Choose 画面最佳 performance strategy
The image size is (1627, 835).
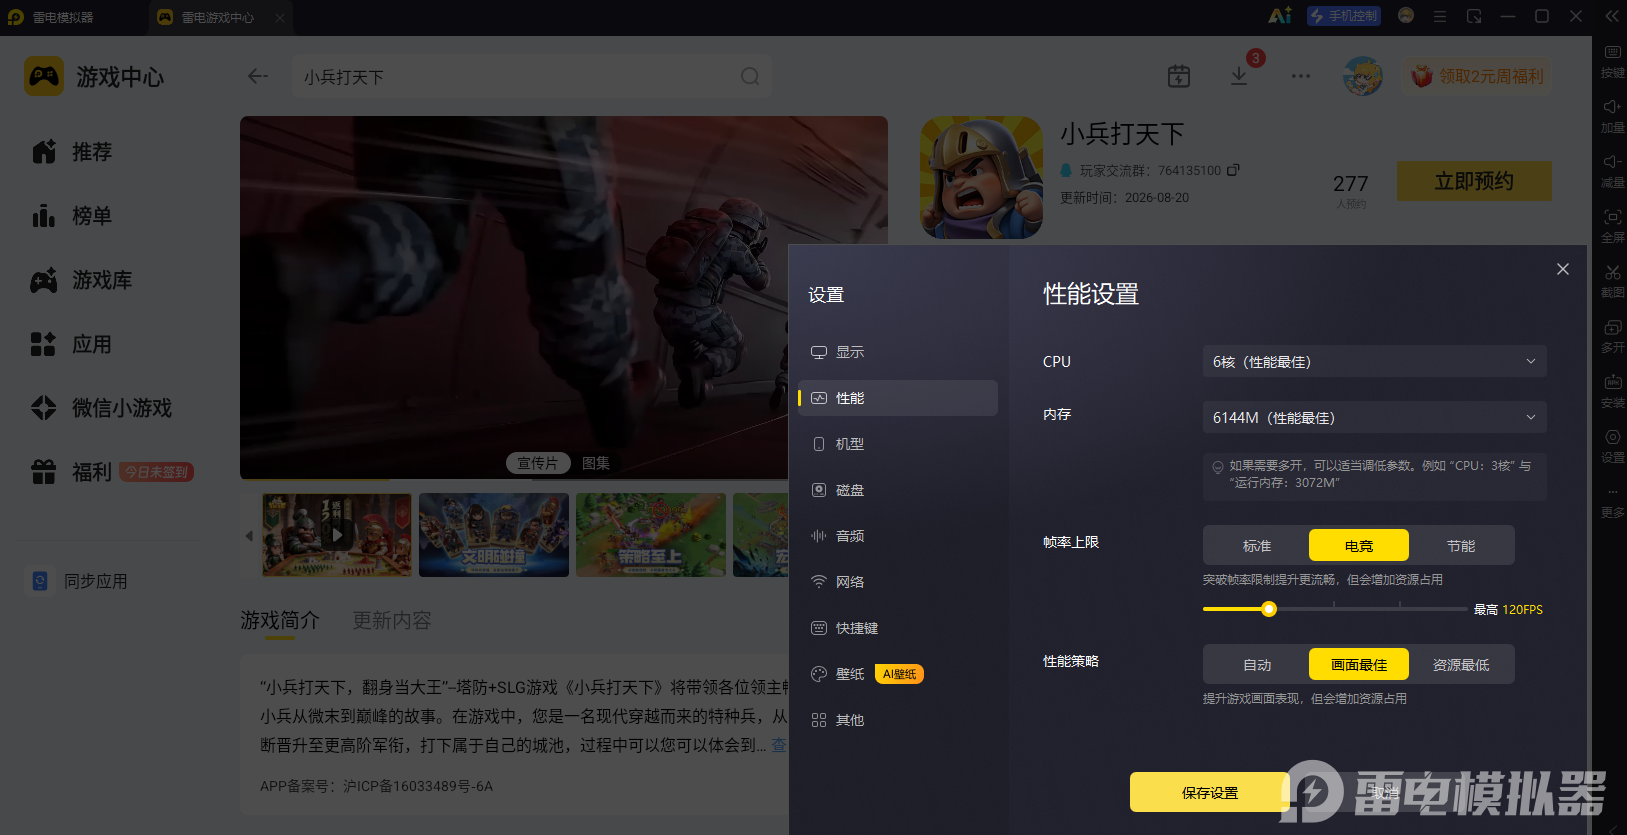[x=1359, y=664]
